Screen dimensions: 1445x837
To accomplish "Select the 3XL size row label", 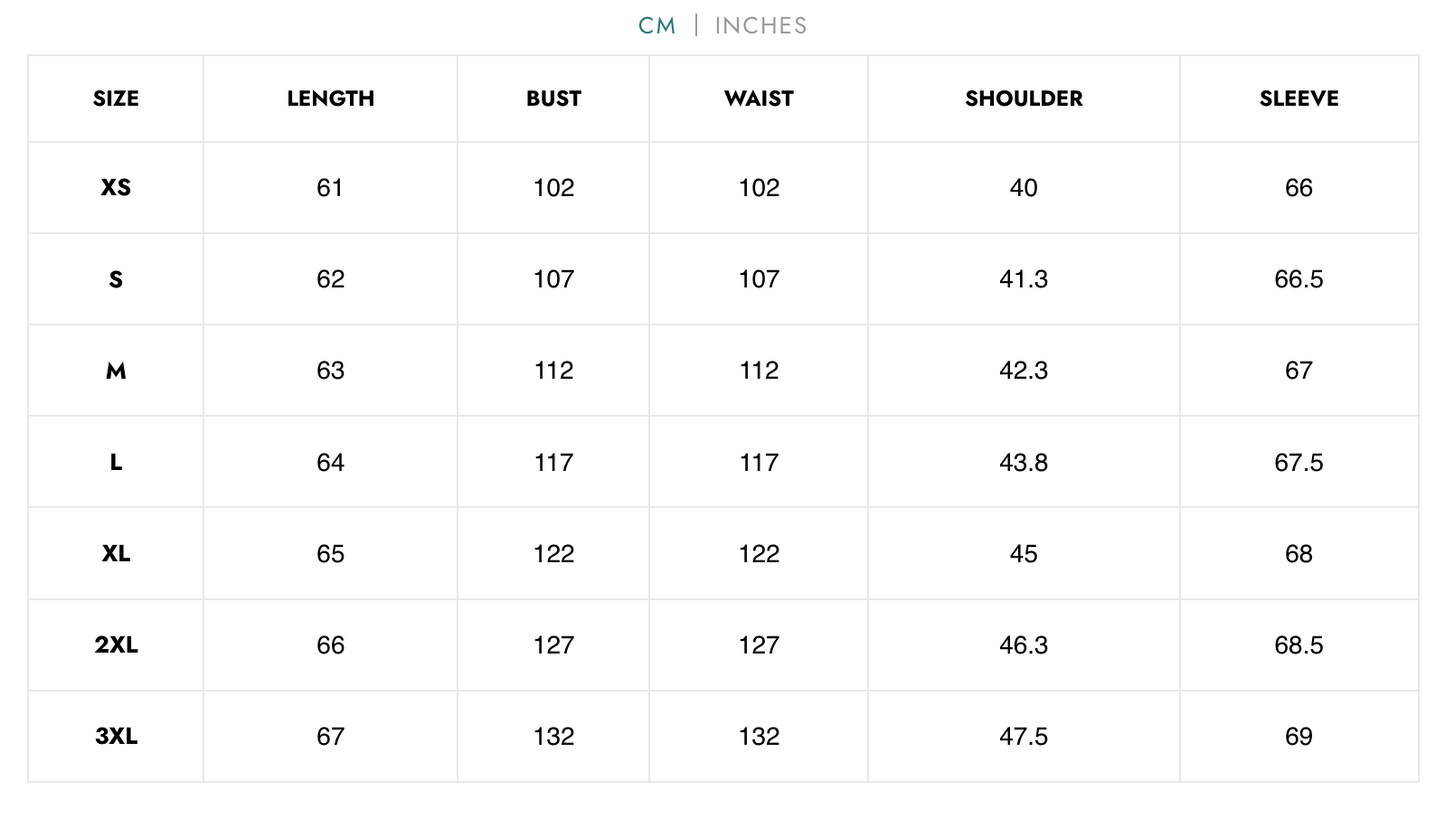I will [x=116, y=736].
